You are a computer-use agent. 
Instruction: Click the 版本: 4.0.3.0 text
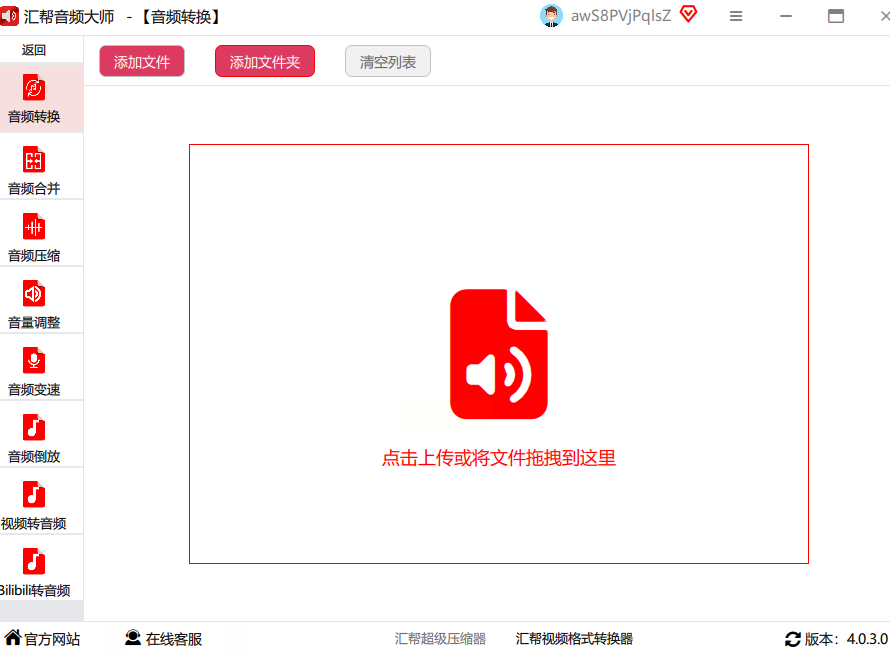pos(846,639)
